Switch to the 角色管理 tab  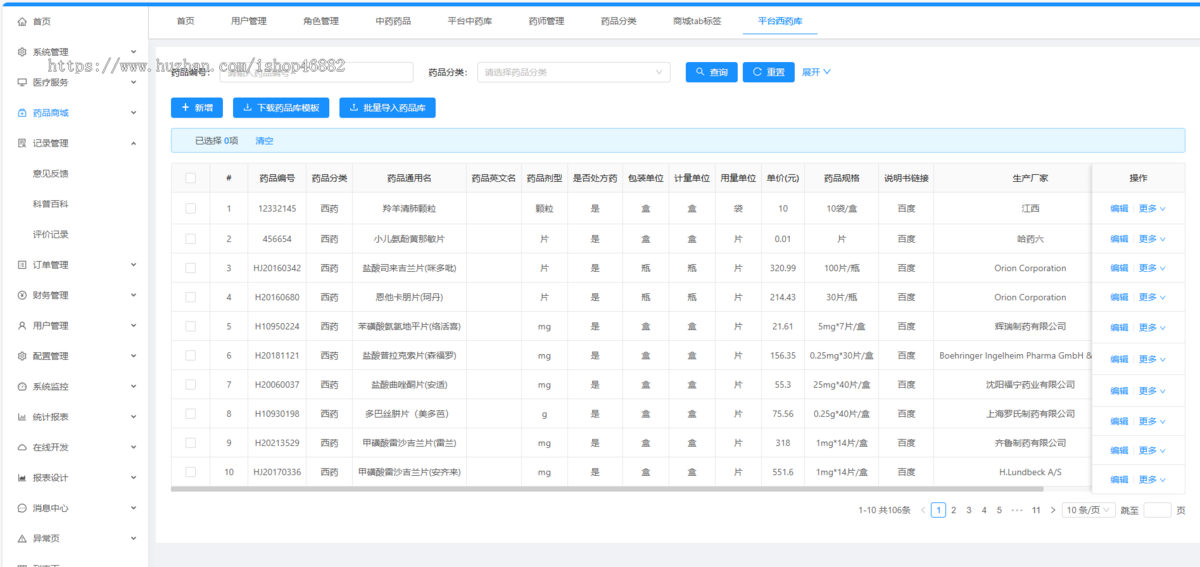point(321,21)
